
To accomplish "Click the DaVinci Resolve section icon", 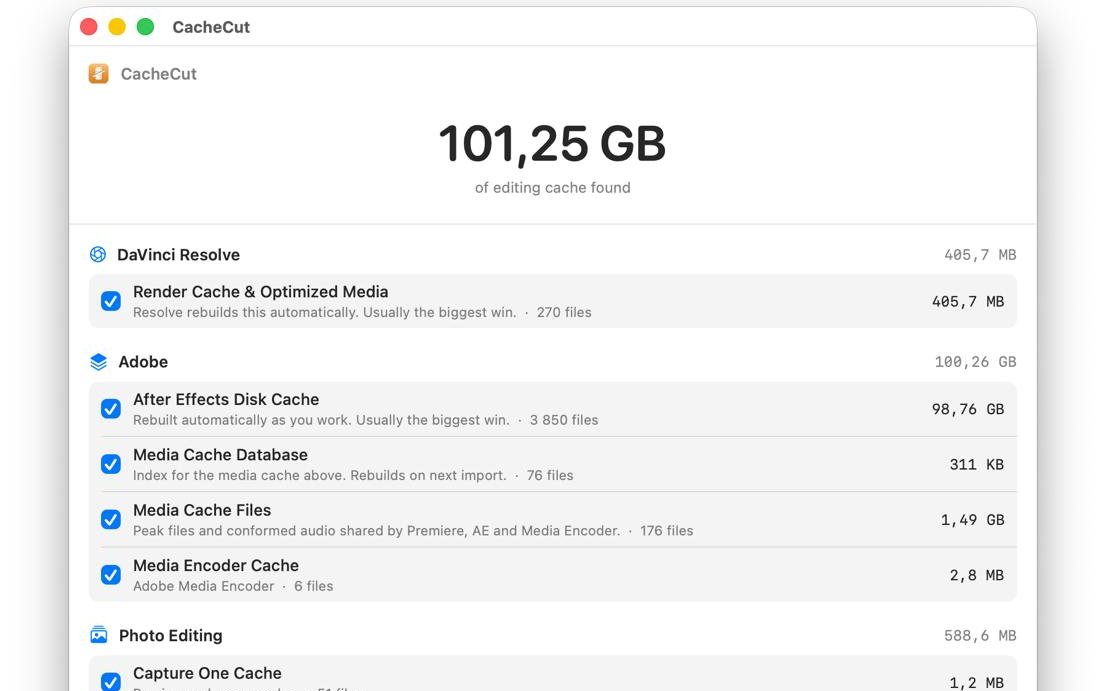I will [98, 255].
